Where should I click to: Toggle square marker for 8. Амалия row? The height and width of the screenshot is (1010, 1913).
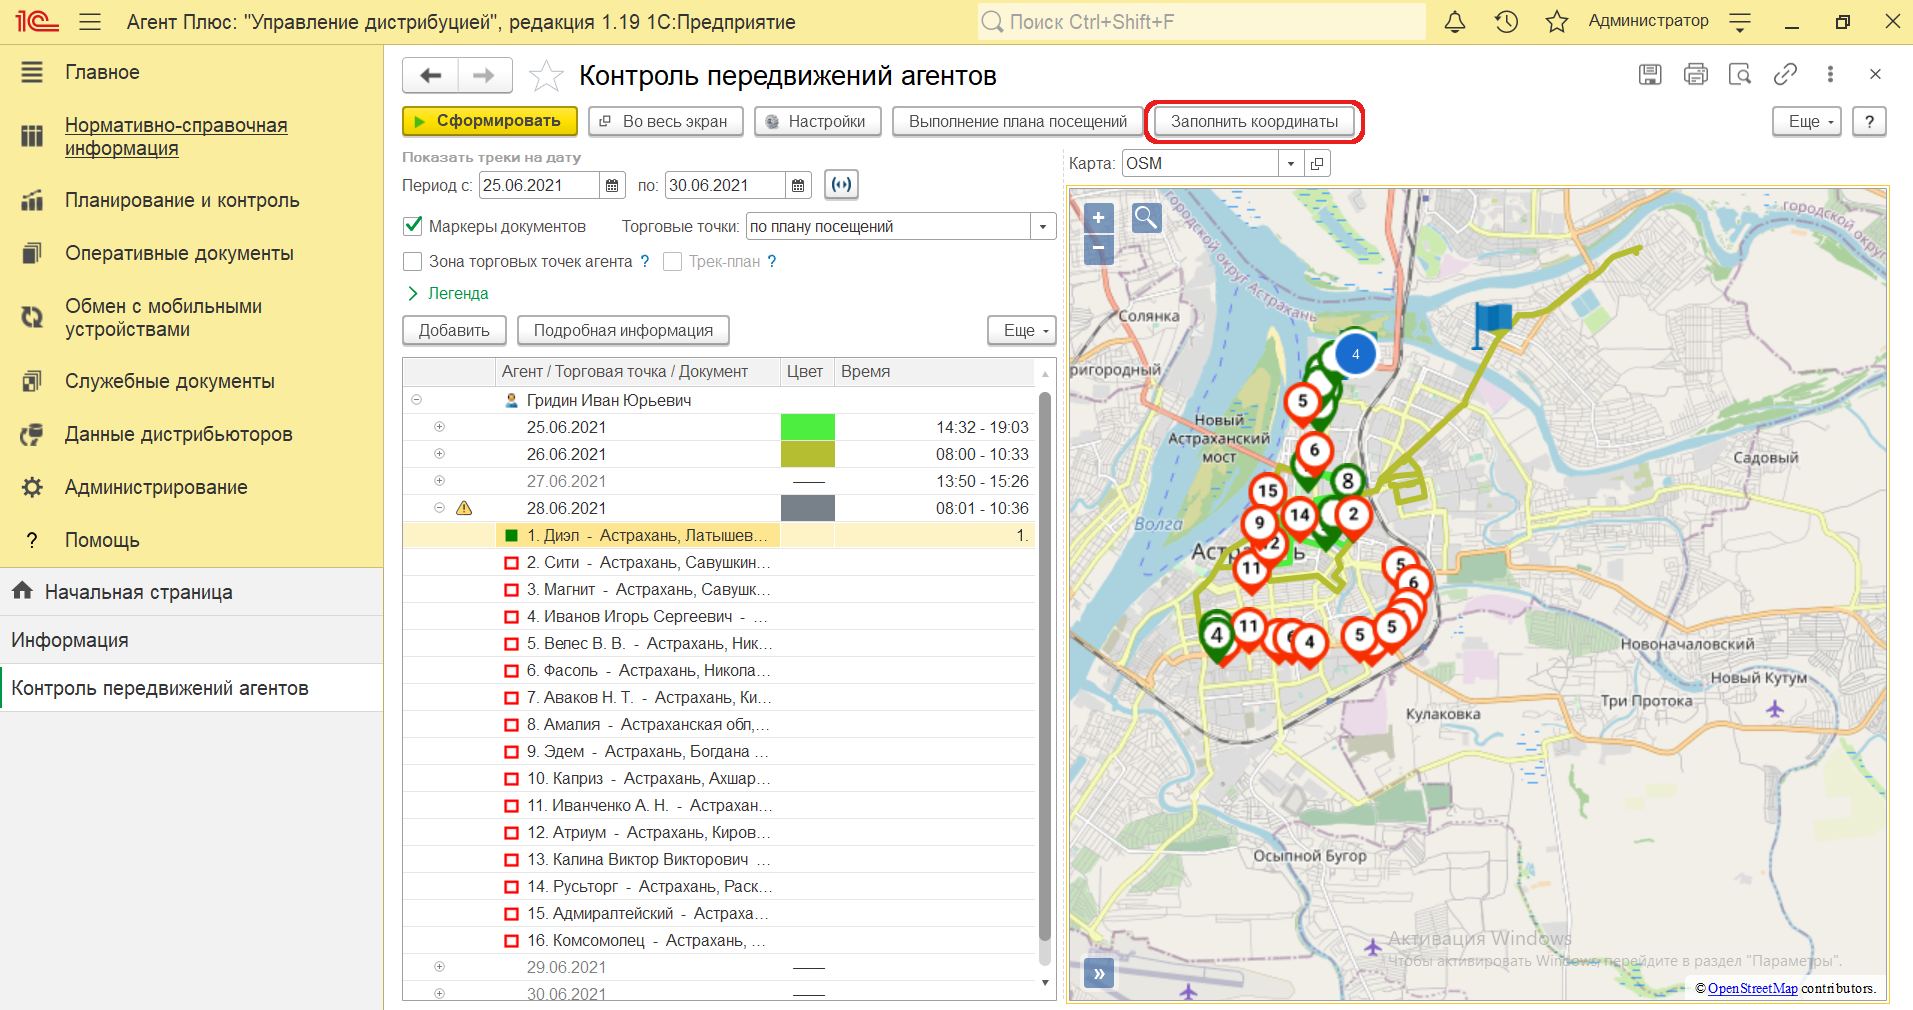coord(512,725)
